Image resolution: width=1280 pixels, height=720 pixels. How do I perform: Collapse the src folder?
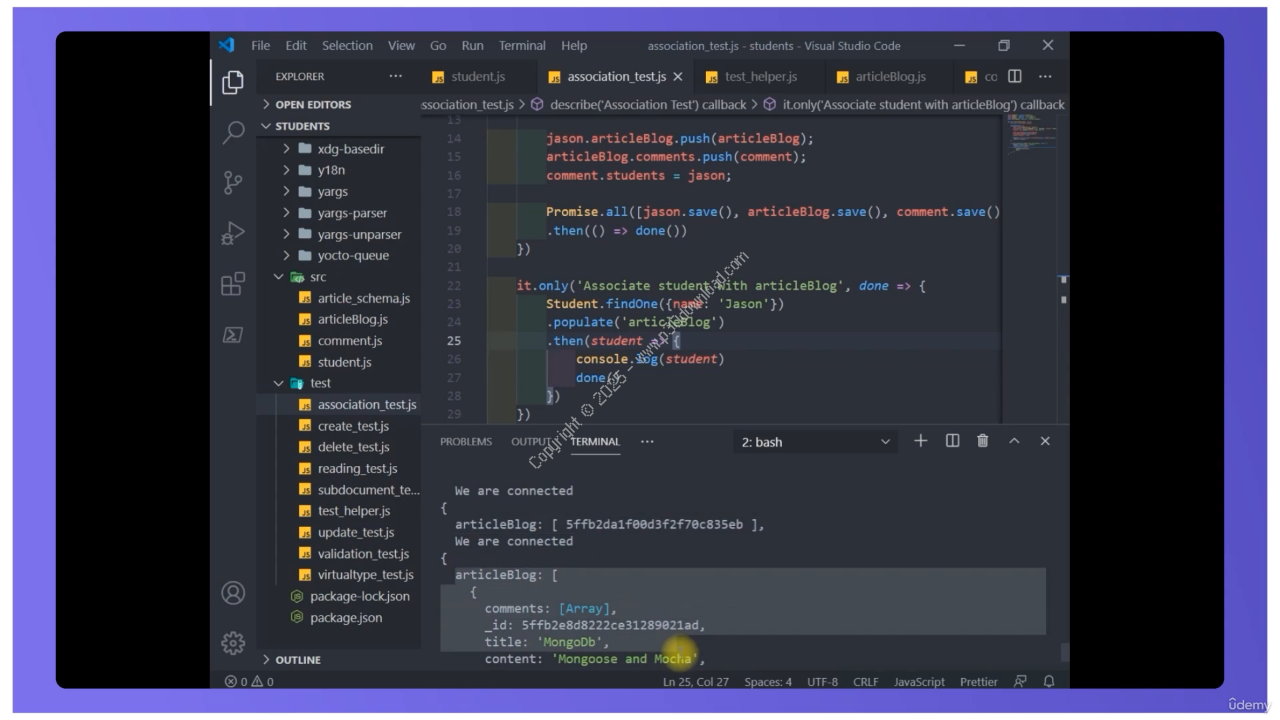(x=318, y=277)
